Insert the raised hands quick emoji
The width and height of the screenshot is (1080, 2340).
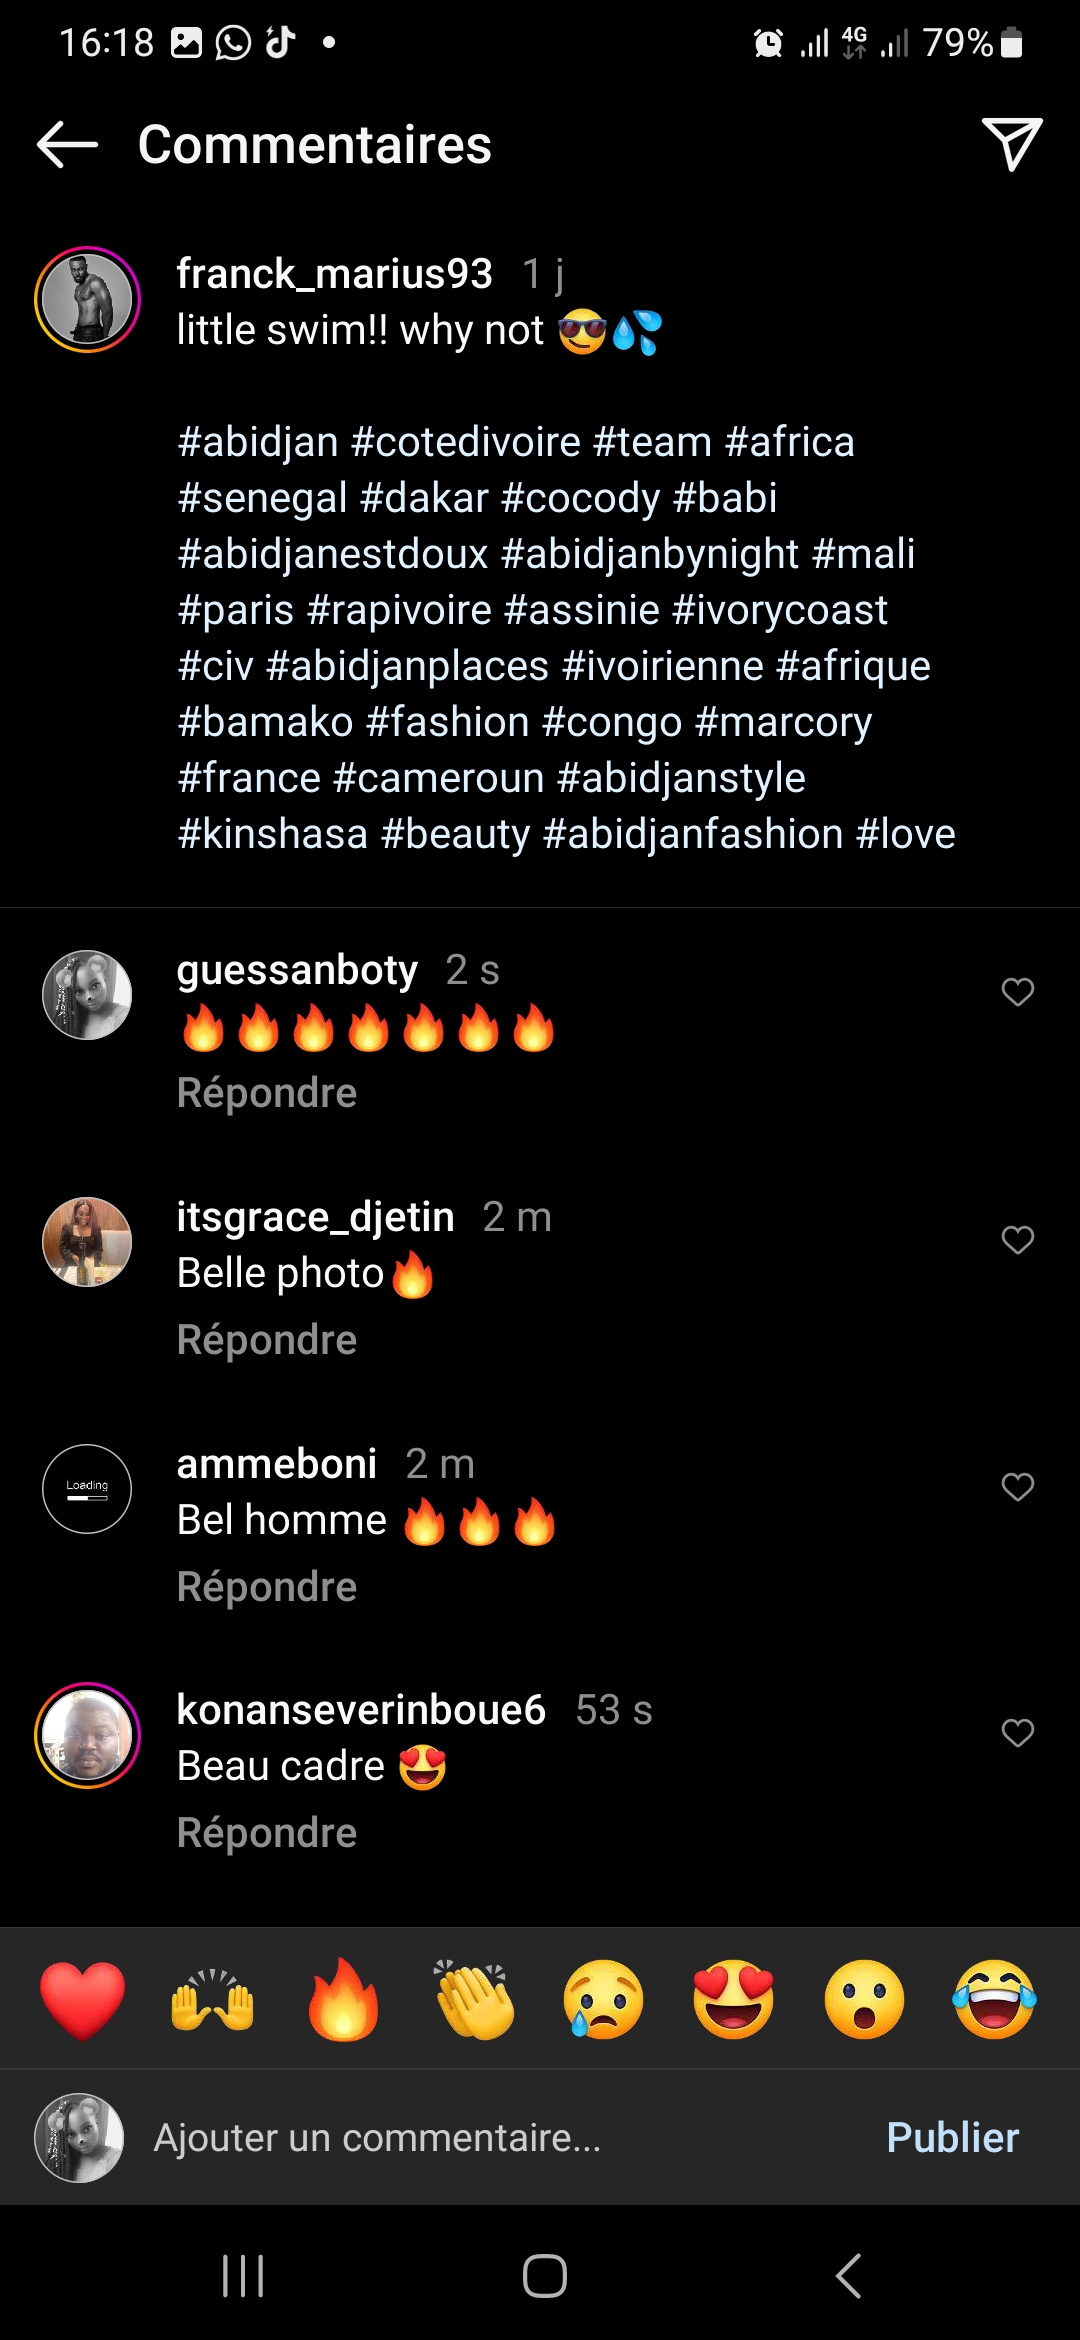(x=213, y=2000)
